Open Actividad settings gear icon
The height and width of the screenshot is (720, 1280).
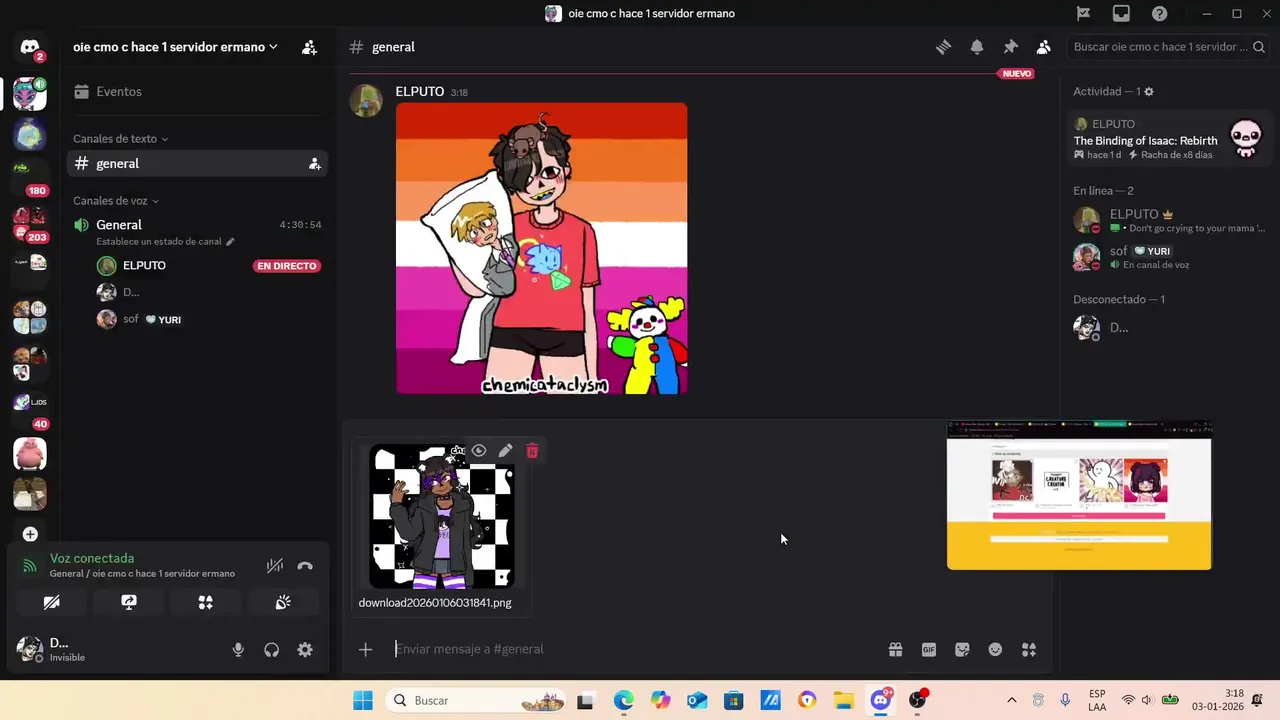pyautogui.click(x=1149, y=92)
